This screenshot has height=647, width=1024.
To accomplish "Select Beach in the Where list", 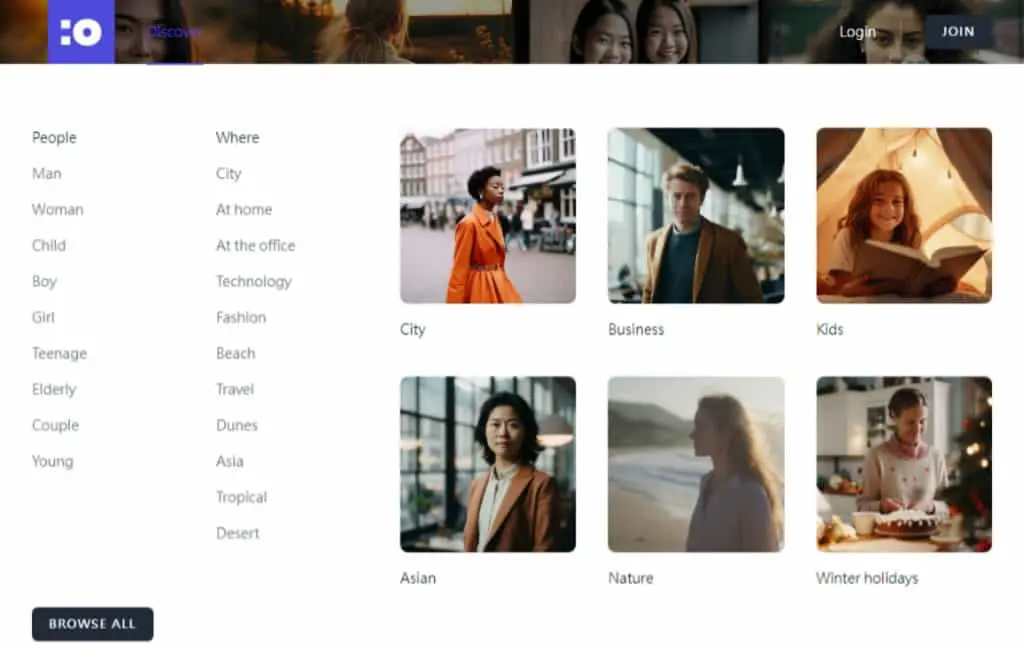I will pyautogui.click(x=235, y=353).
